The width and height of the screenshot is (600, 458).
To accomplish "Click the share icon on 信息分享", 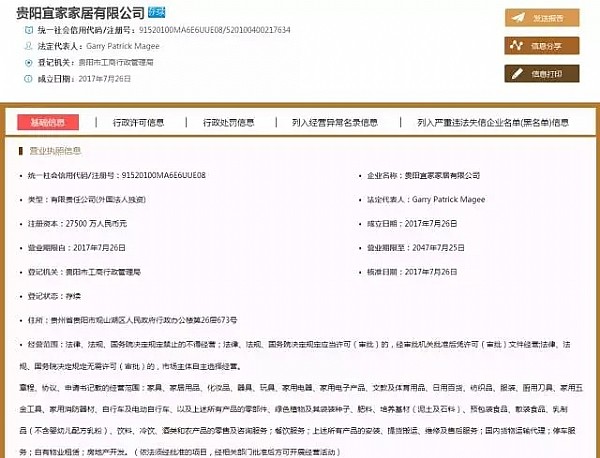I will 517,45.
